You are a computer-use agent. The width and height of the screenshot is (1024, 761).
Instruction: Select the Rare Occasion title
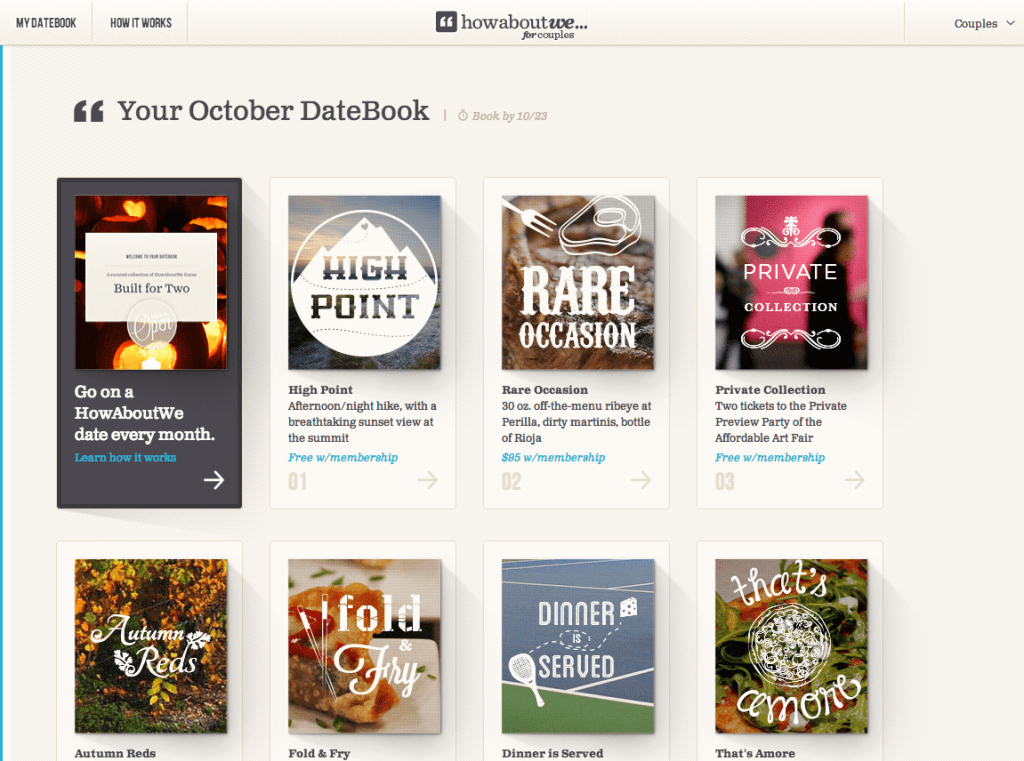pyautogui.click(x=545, y=390)
